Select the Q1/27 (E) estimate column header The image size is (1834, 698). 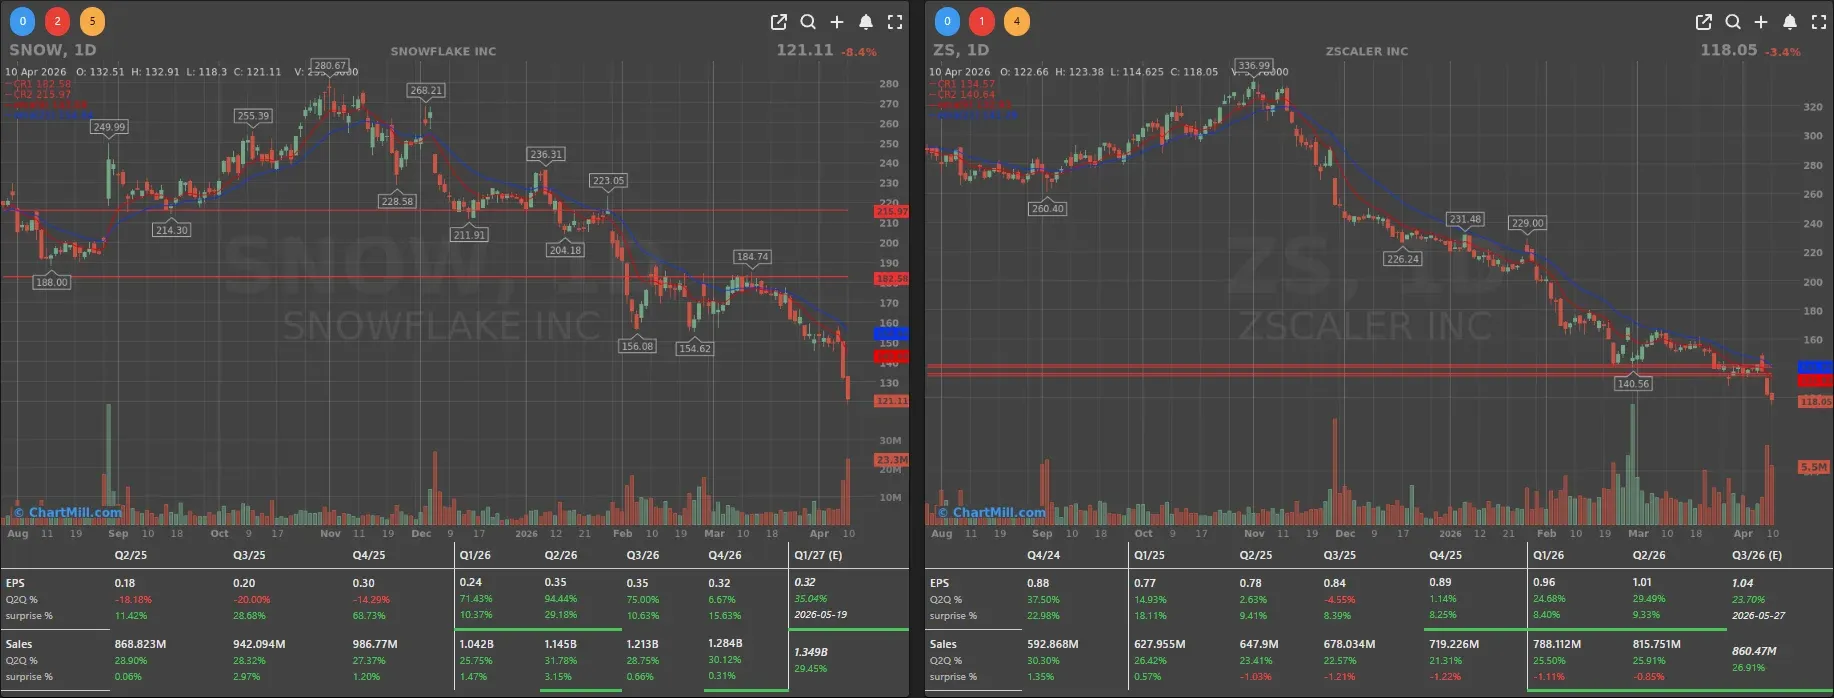coord(818,555)
